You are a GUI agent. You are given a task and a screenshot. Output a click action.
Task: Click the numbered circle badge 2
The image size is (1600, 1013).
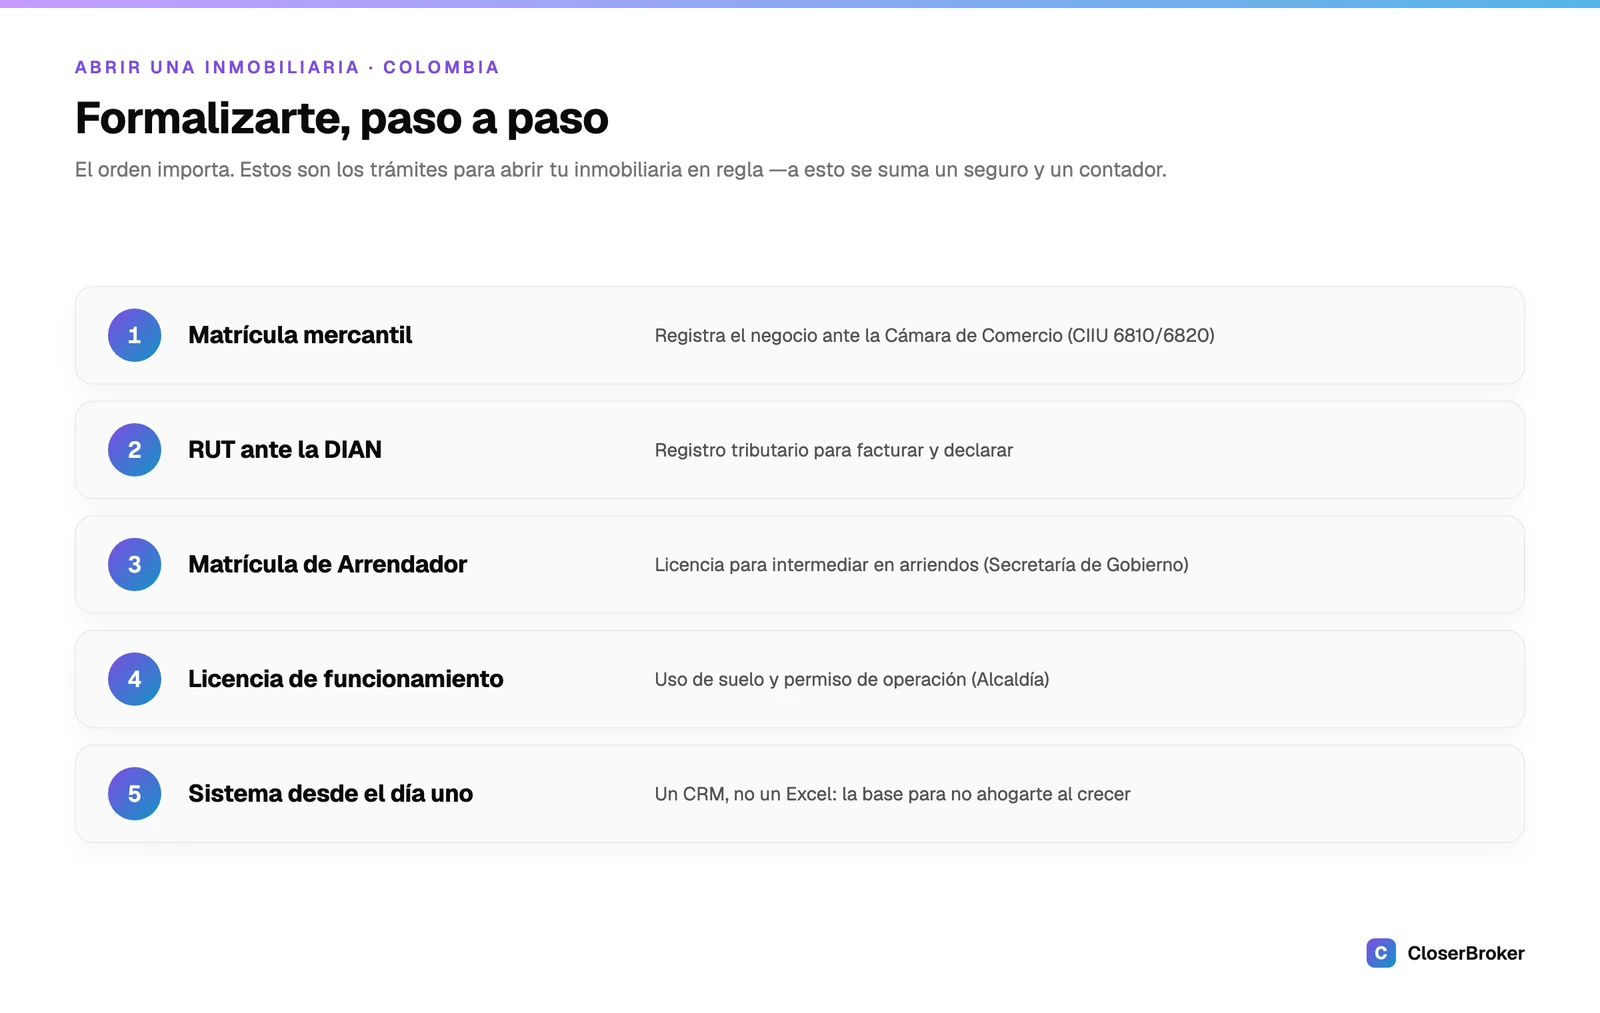click(135, 450)
